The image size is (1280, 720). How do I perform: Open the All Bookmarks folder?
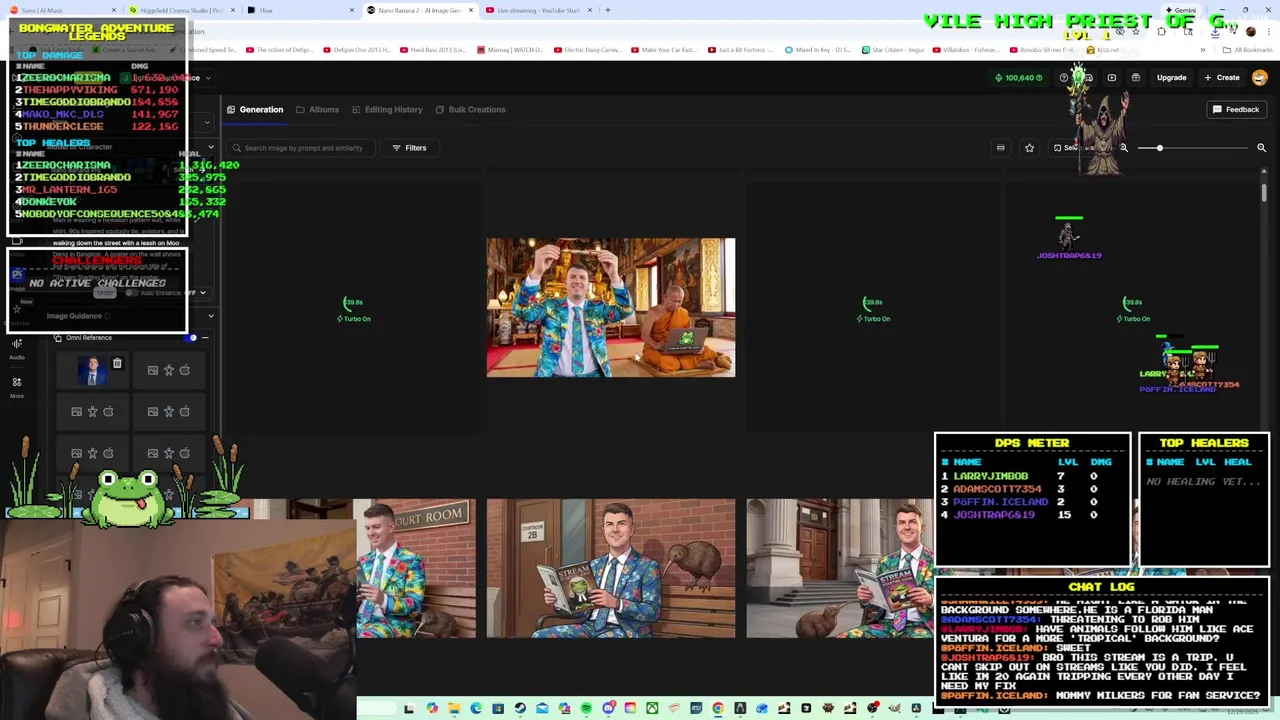tap(1247, 50)
